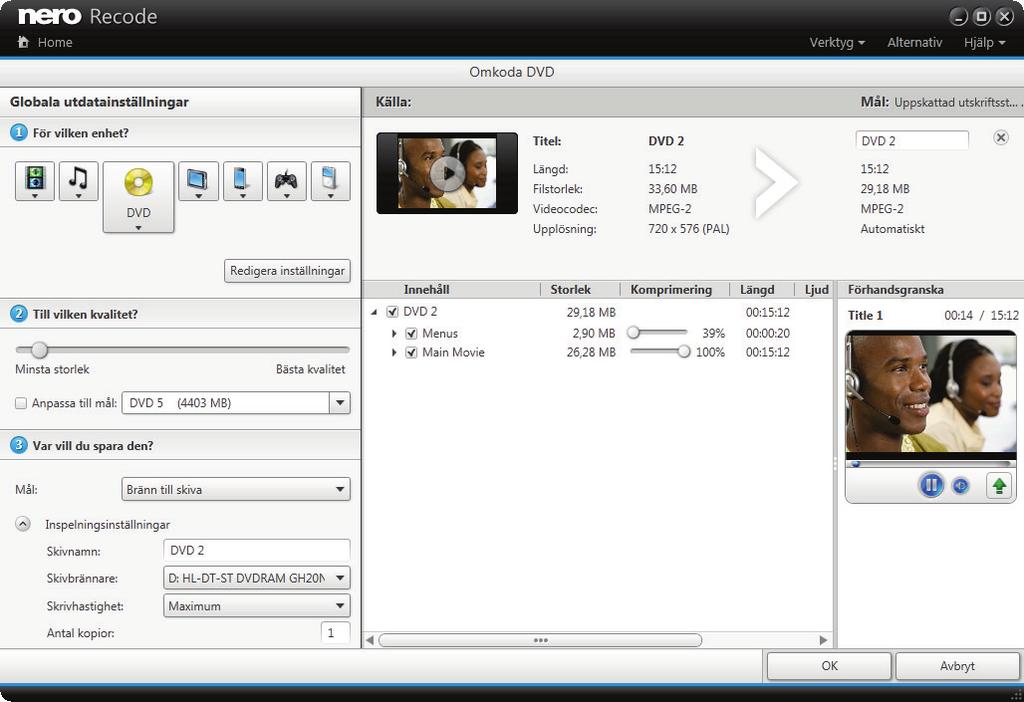Expand the Menus tree node
The height and width of the screenshot is (702, 1024).
pyautogui.click(x=394, y=334)
